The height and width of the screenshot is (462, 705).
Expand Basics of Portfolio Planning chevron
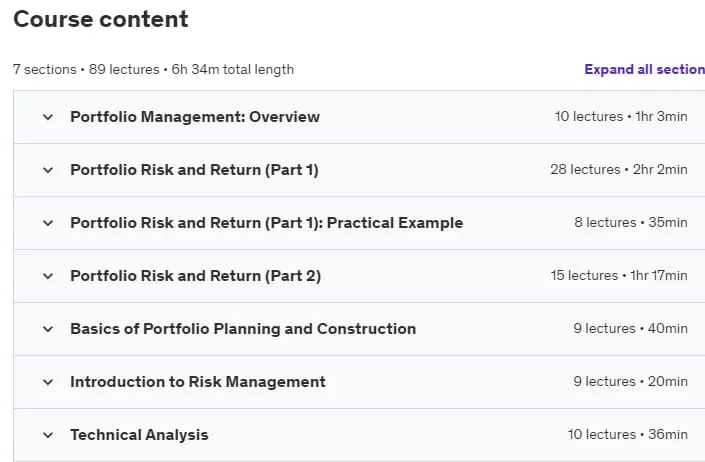coord(48,329)
